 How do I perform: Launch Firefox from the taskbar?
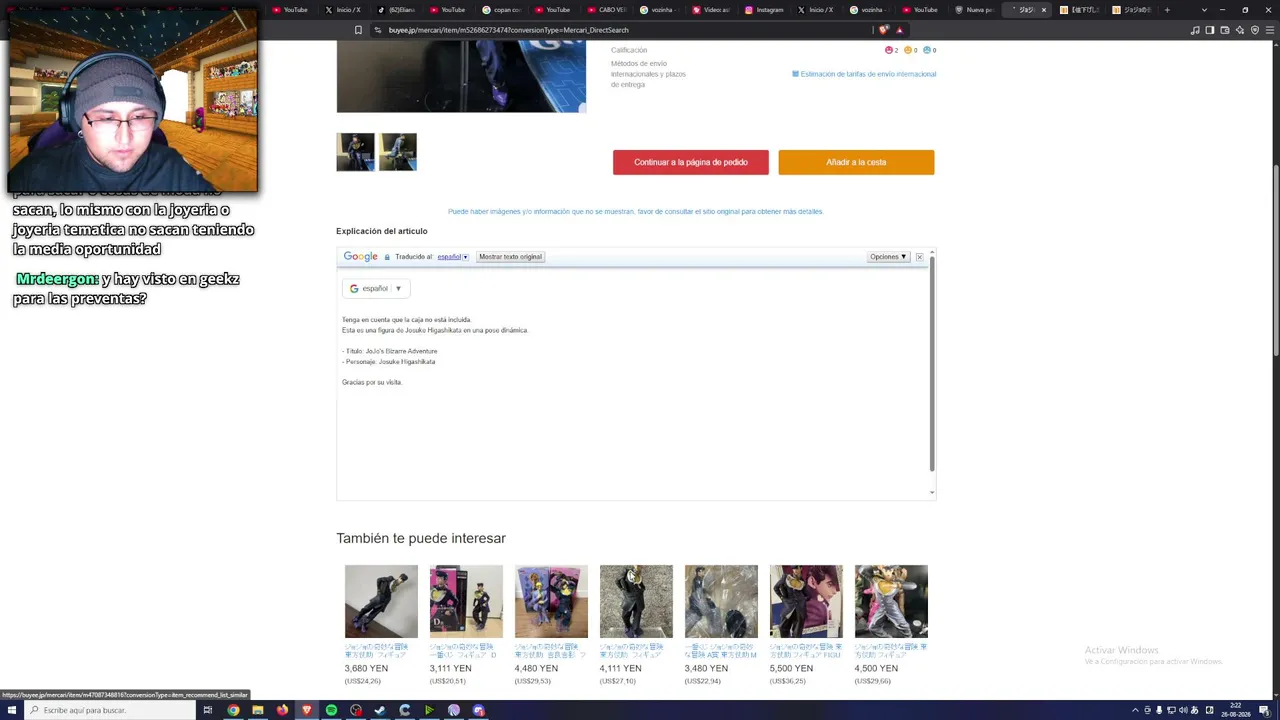point(282,710)
